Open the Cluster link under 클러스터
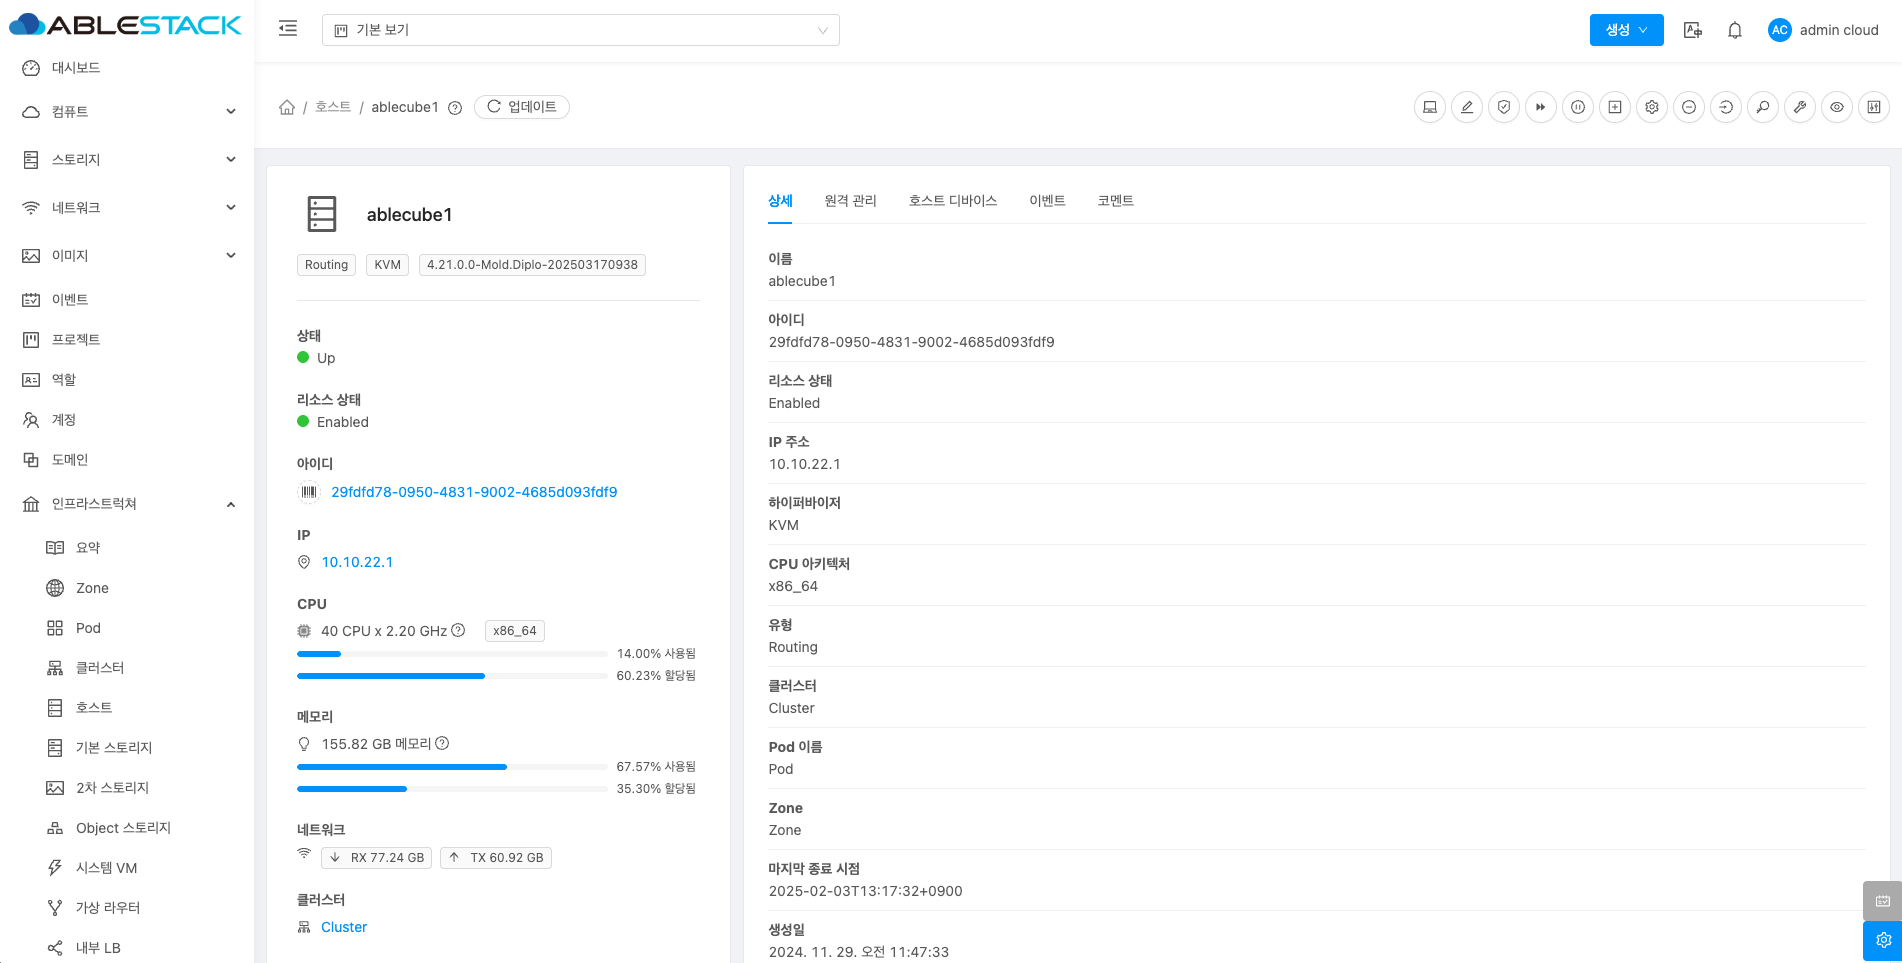1902x963 pixels. click(344, 927)
